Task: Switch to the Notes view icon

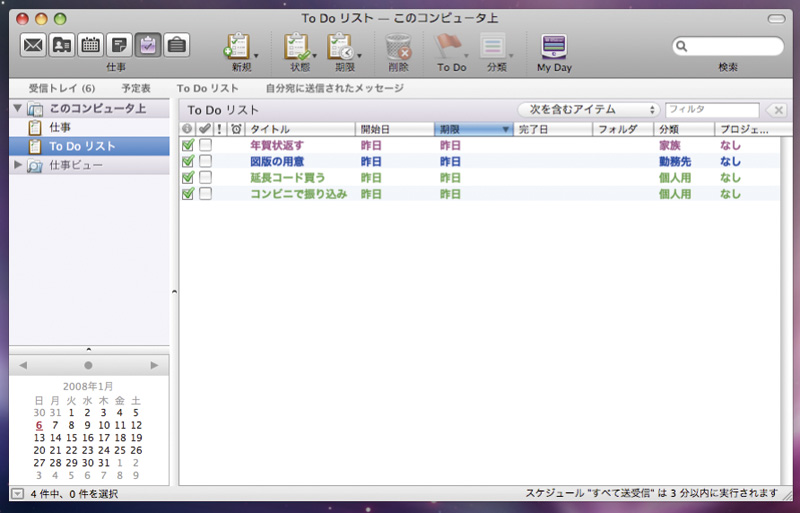Action: pyautogui.click(x=119, y=44)
